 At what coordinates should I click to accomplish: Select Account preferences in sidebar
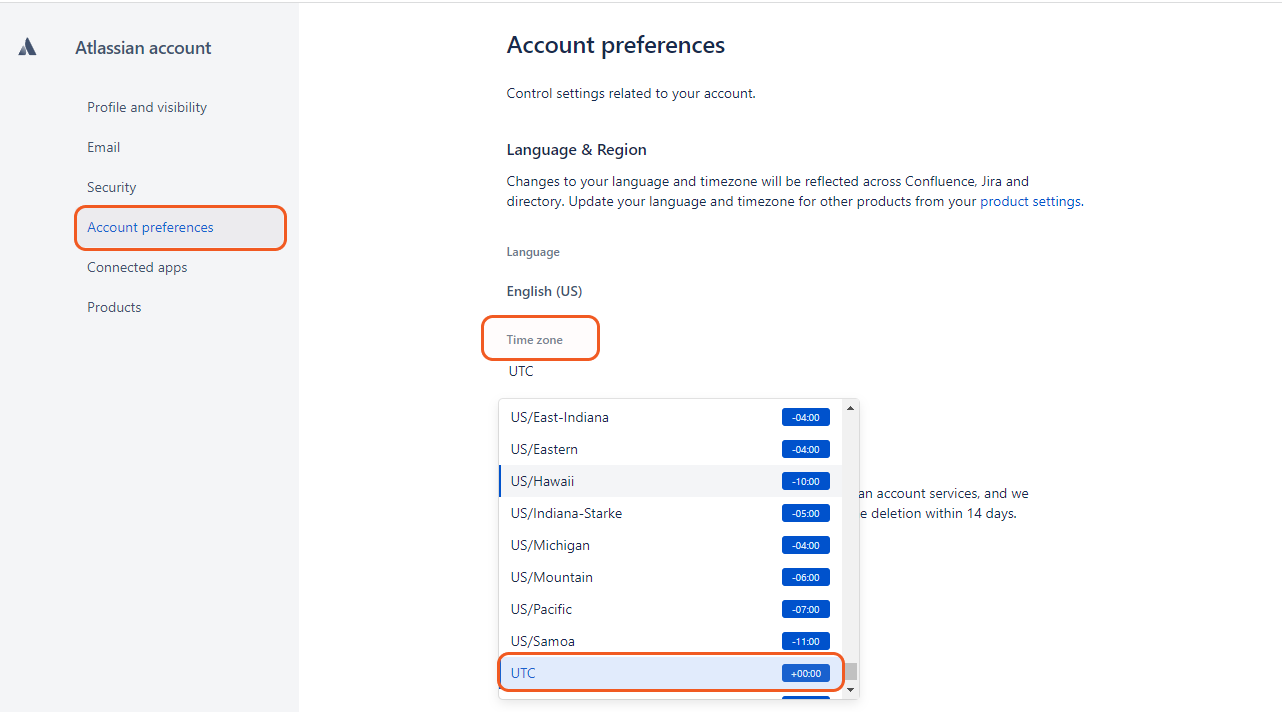click(150, 227)
